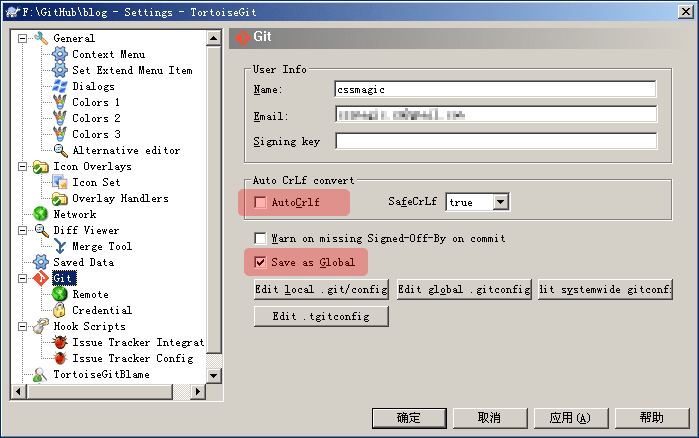
Task: Click the Hook Scripts icon
Action: pos(41,326)
